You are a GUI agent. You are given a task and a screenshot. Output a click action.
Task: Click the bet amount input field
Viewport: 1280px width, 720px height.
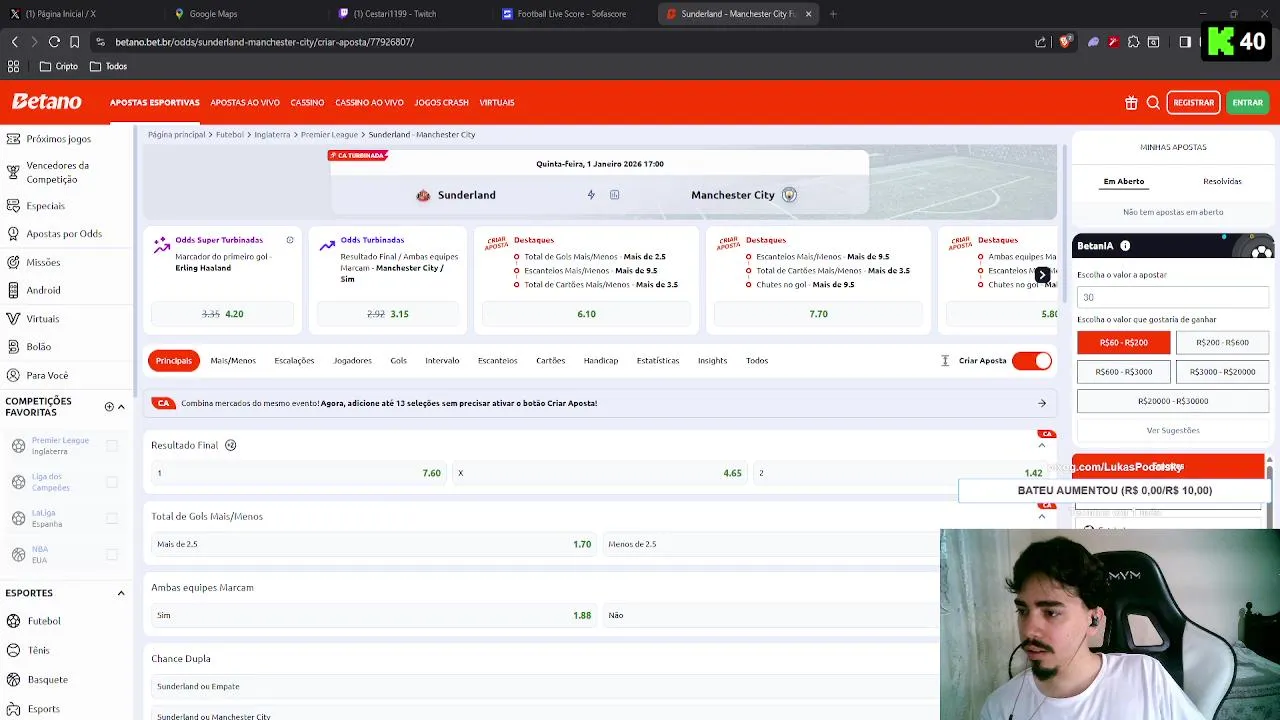coord(1173,297)
